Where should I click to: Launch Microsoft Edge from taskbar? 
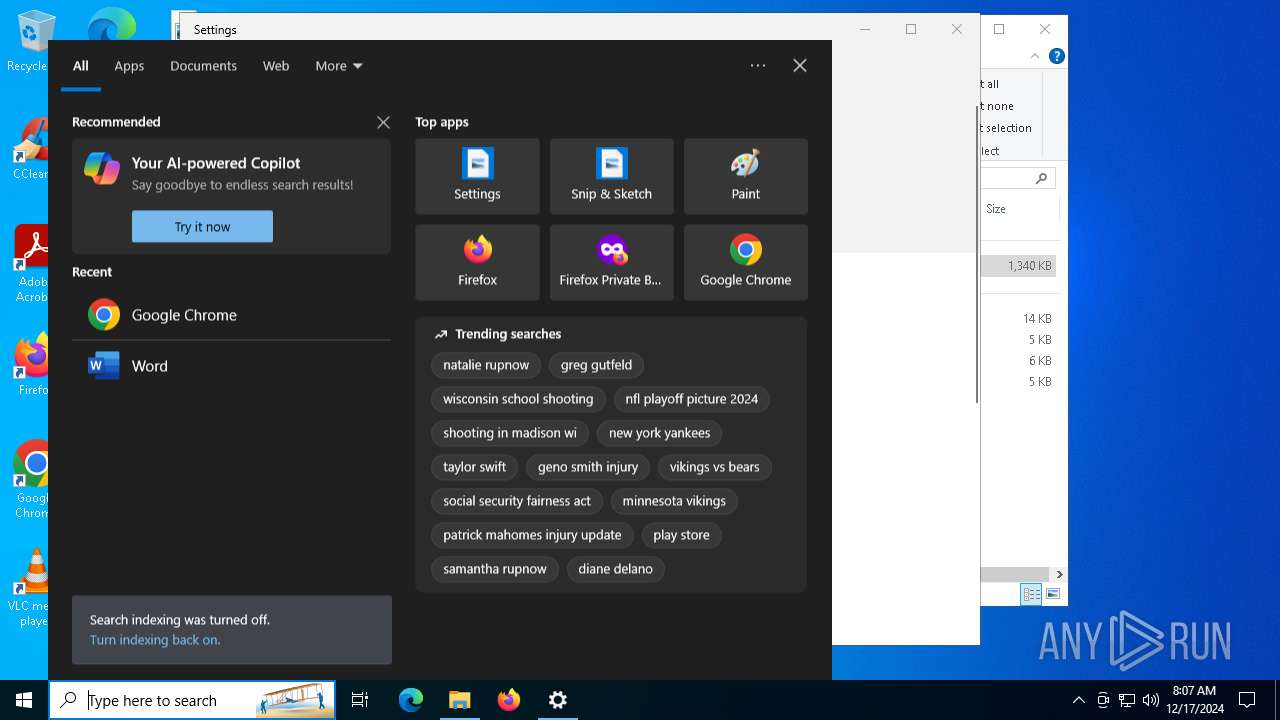411,700
